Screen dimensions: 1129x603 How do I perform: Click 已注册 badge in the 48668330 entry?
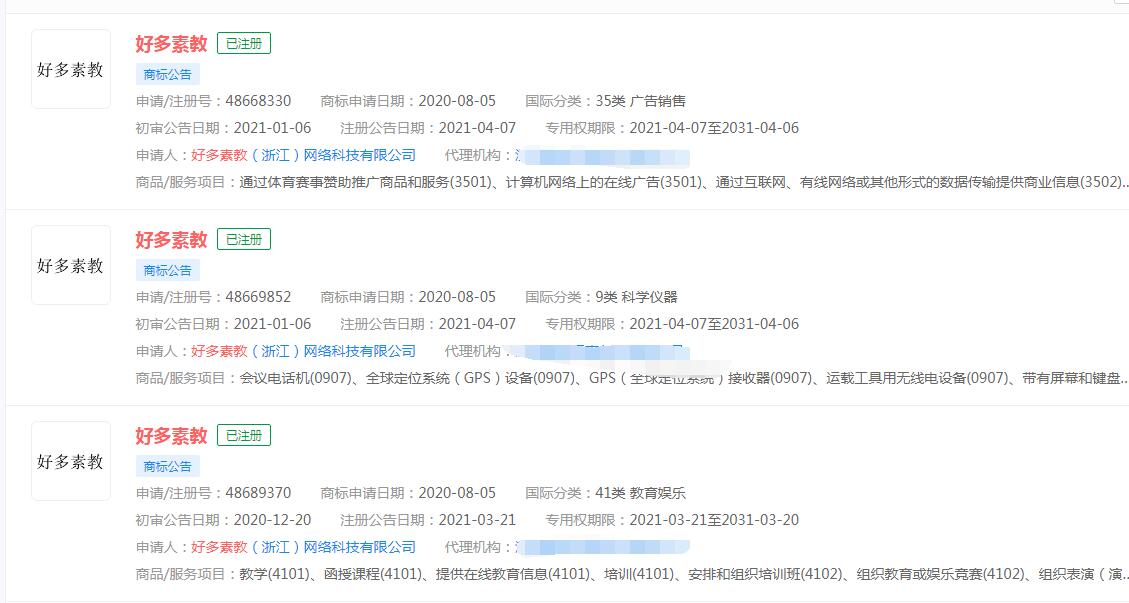[x=244, y=43]
